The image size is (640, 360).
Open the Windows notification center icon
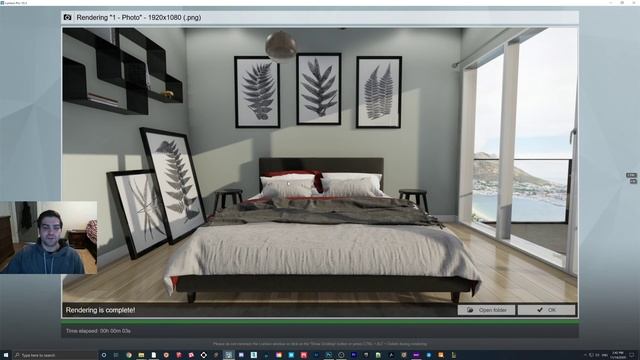tap(632, 356)
